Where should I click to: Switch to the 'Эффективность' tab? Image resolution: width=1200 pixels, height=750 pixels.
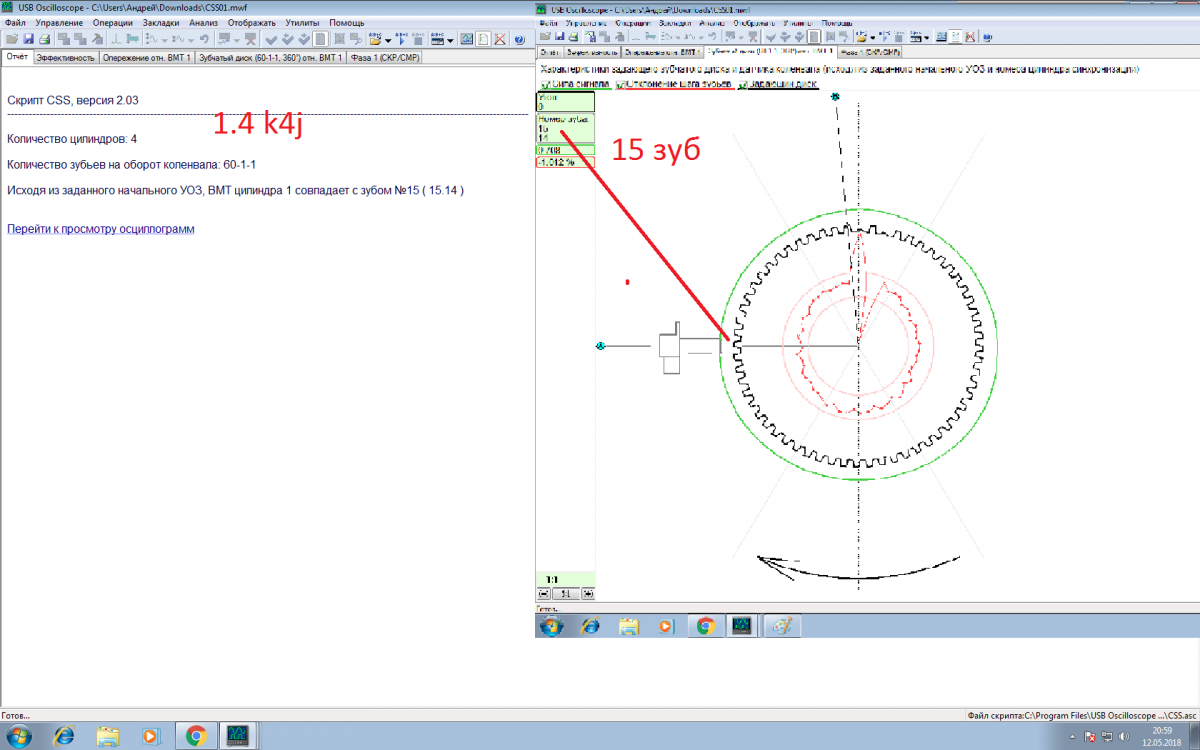(66, 58)
